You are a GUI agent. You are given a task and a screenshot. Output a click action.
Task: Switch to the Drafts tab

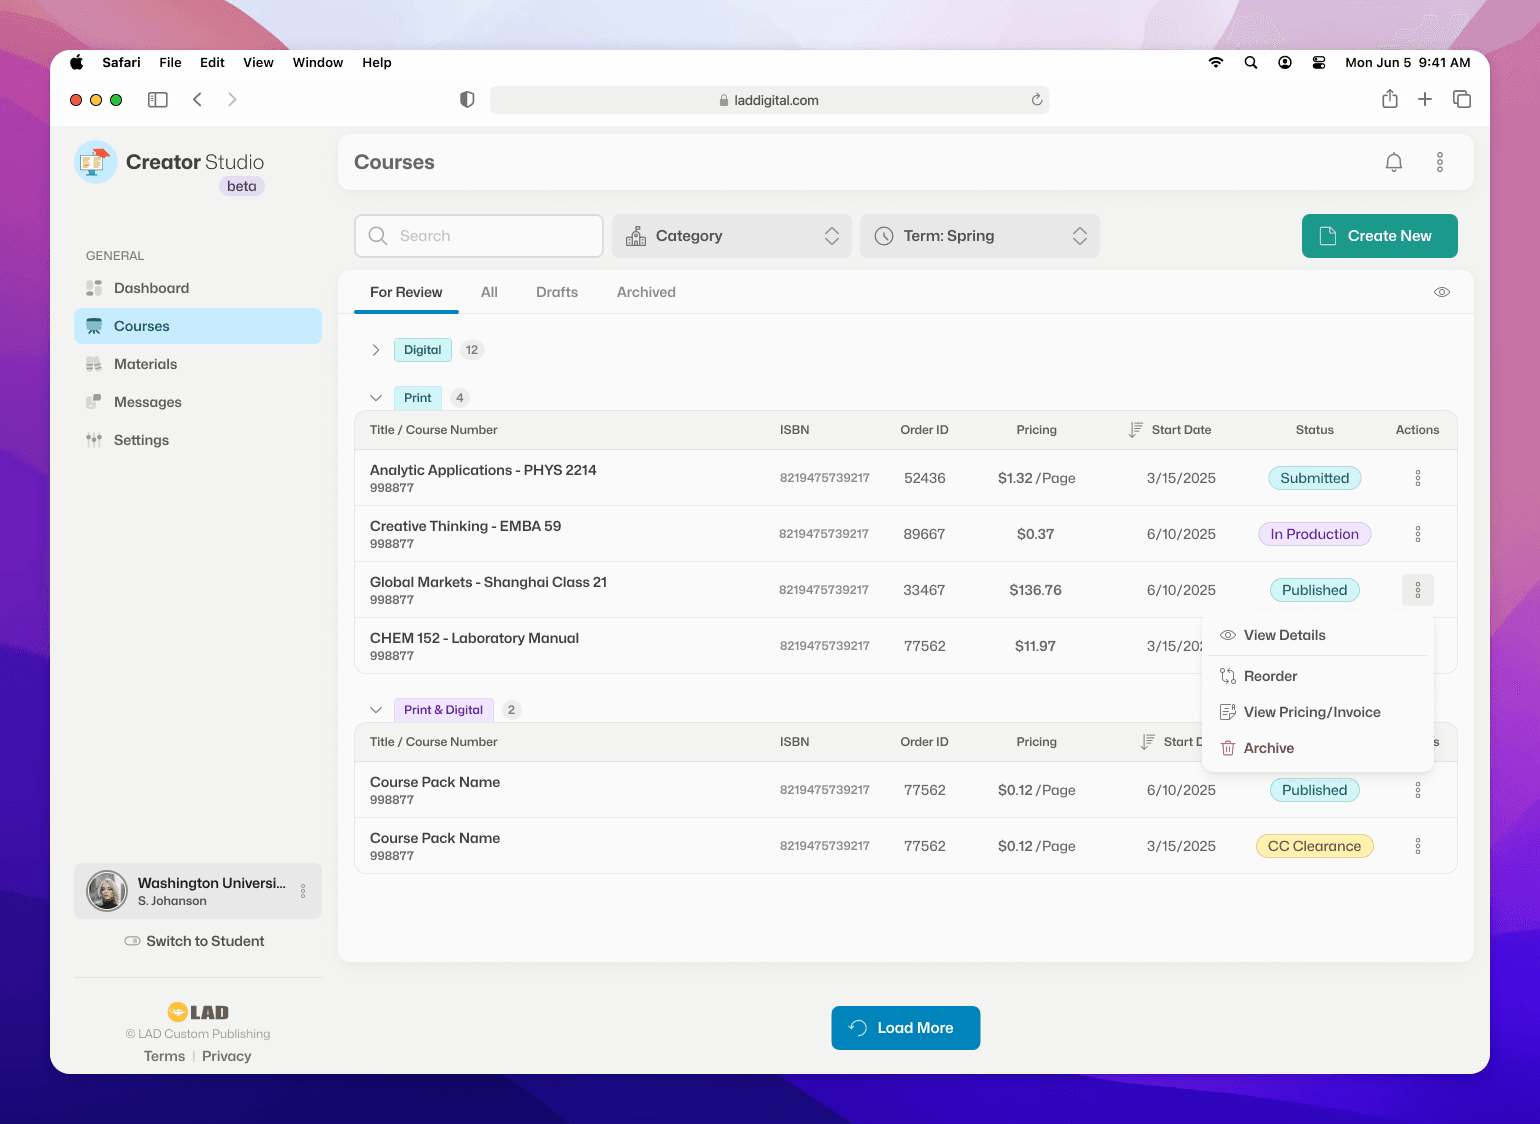click(557, 292)
